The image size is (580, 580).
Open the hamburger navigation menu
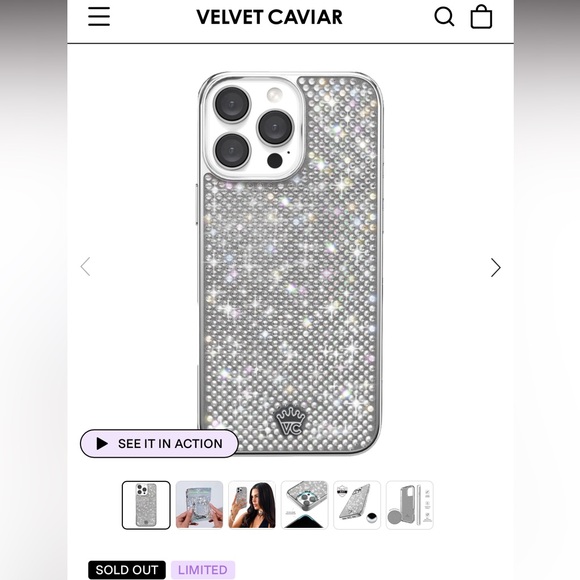(x=99, y=17)
